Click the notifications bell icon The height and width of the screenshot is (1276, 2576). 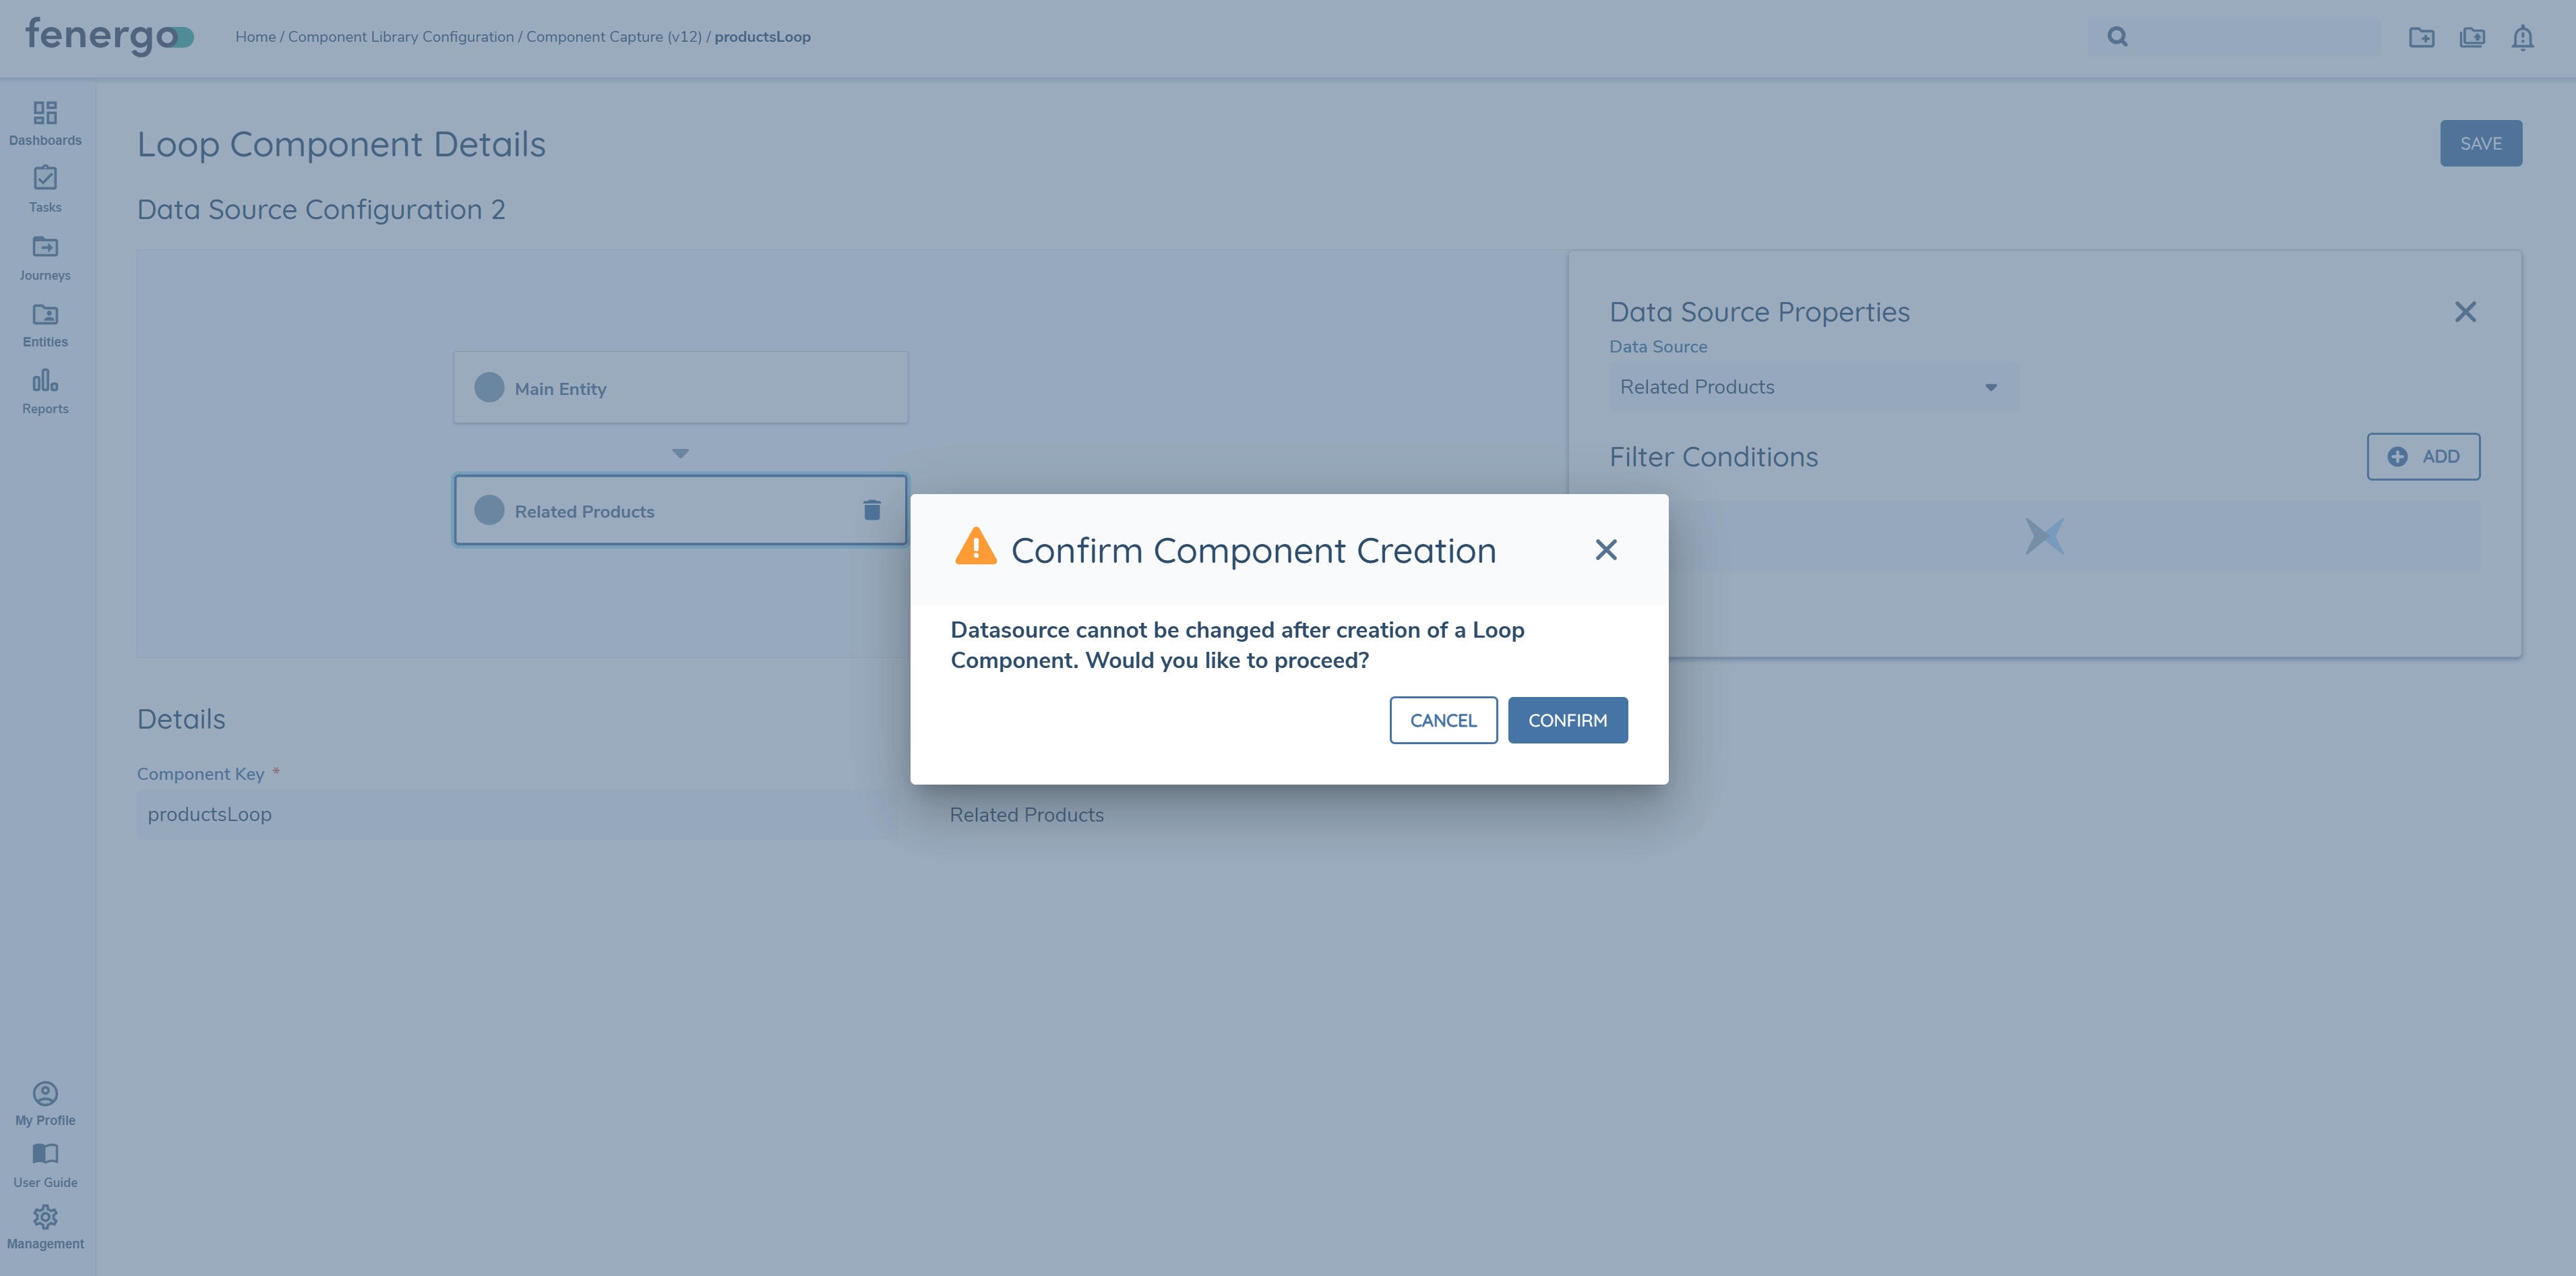2523,37
